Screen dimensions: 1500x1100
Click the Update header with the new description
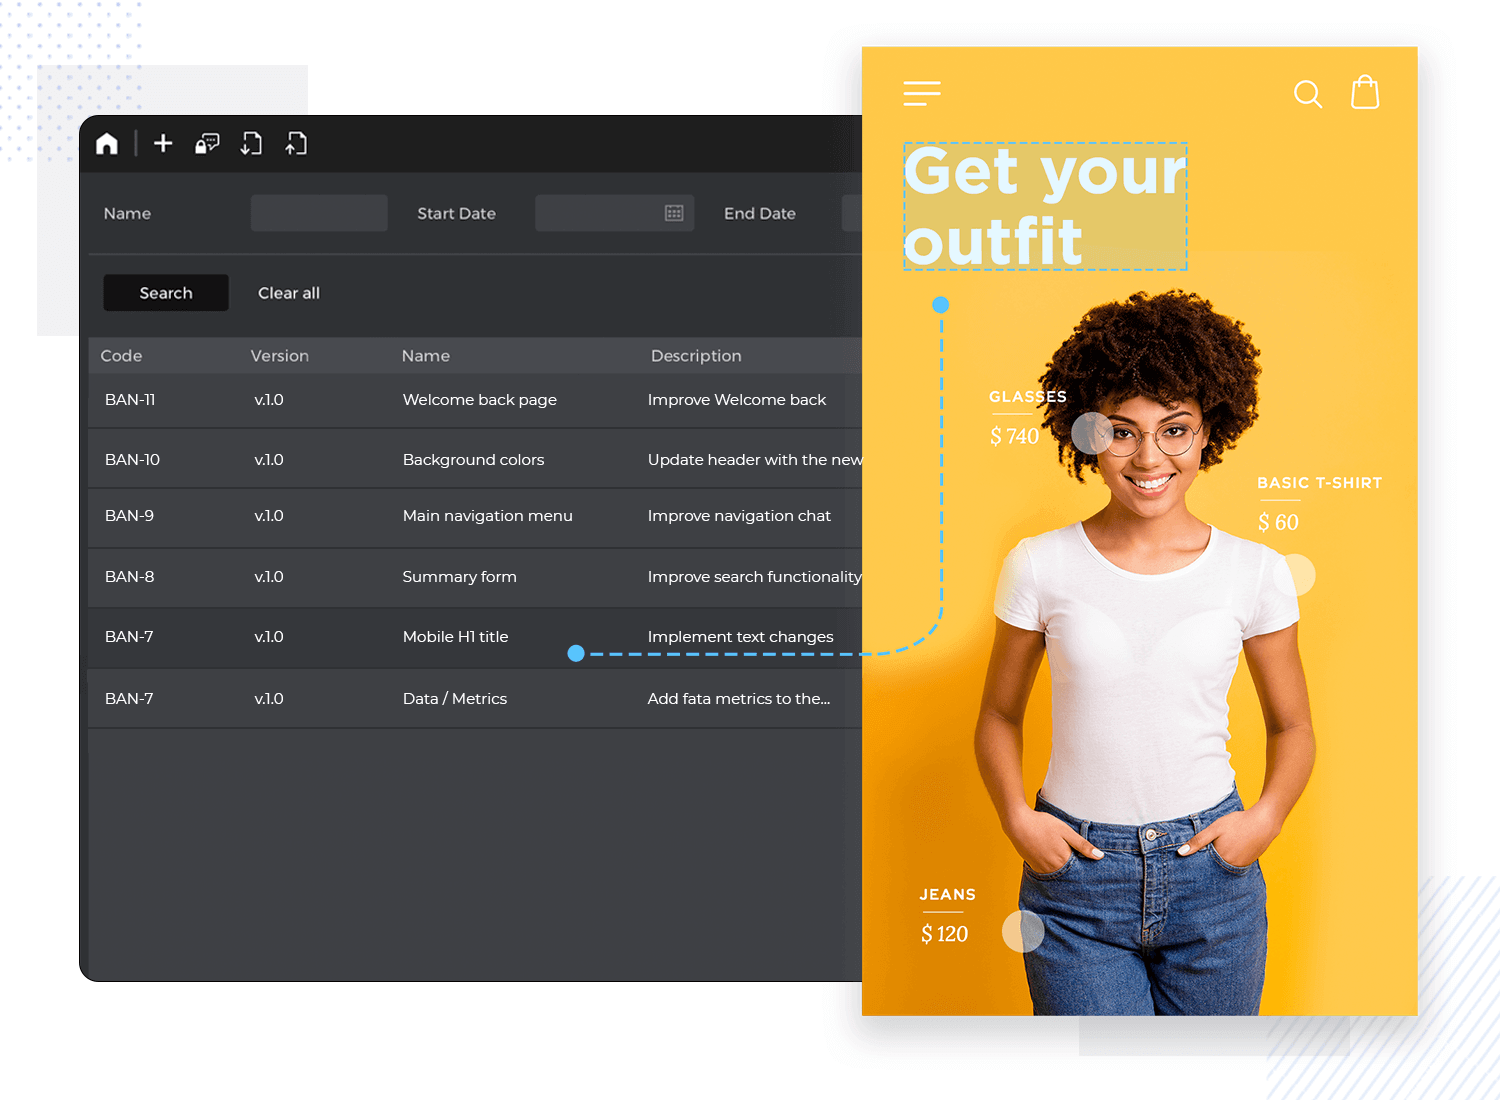755,460
